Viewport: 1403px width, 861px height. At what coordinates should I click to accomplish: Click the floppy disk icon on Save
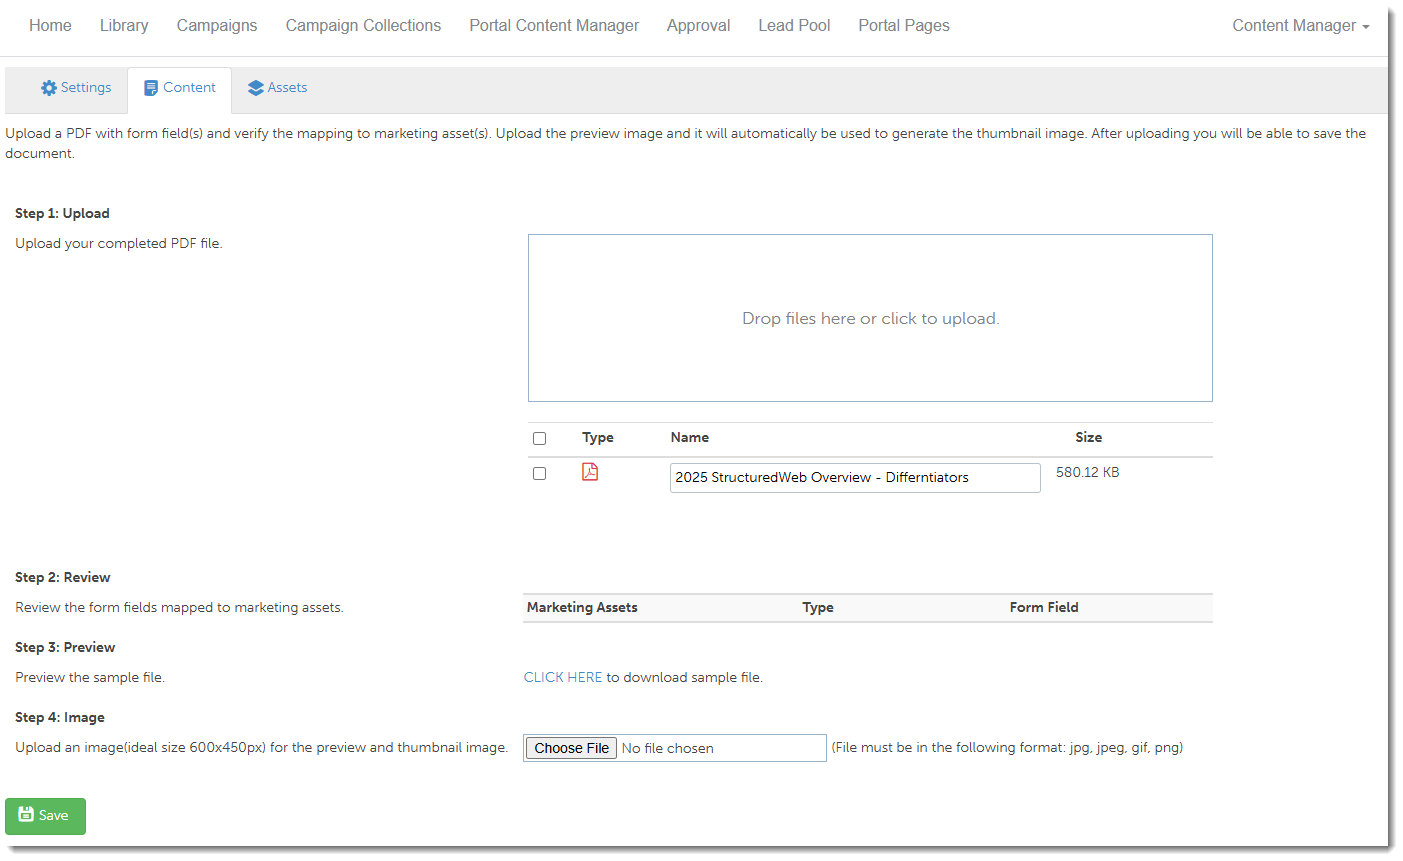[x=27, y=815]
